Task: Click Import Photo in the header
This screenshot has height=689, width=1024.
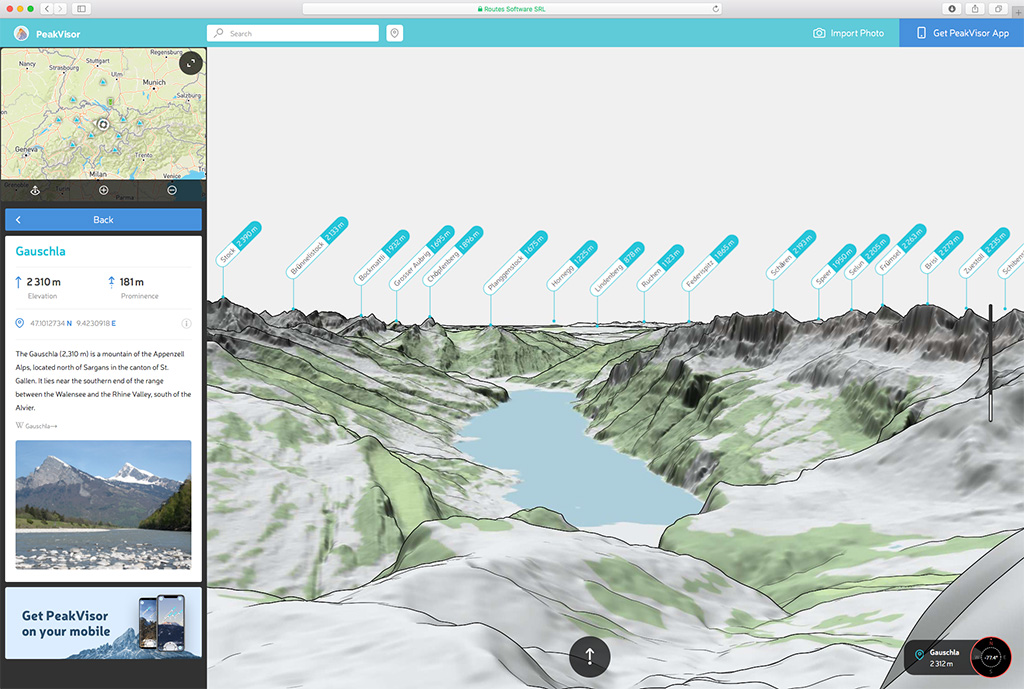Action: click(x=849, y=33)
